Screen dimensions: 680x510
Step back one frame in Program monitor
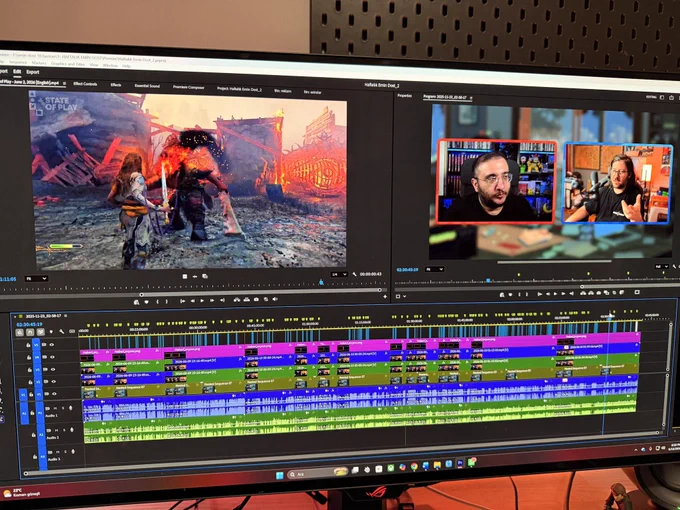[548, 294]
